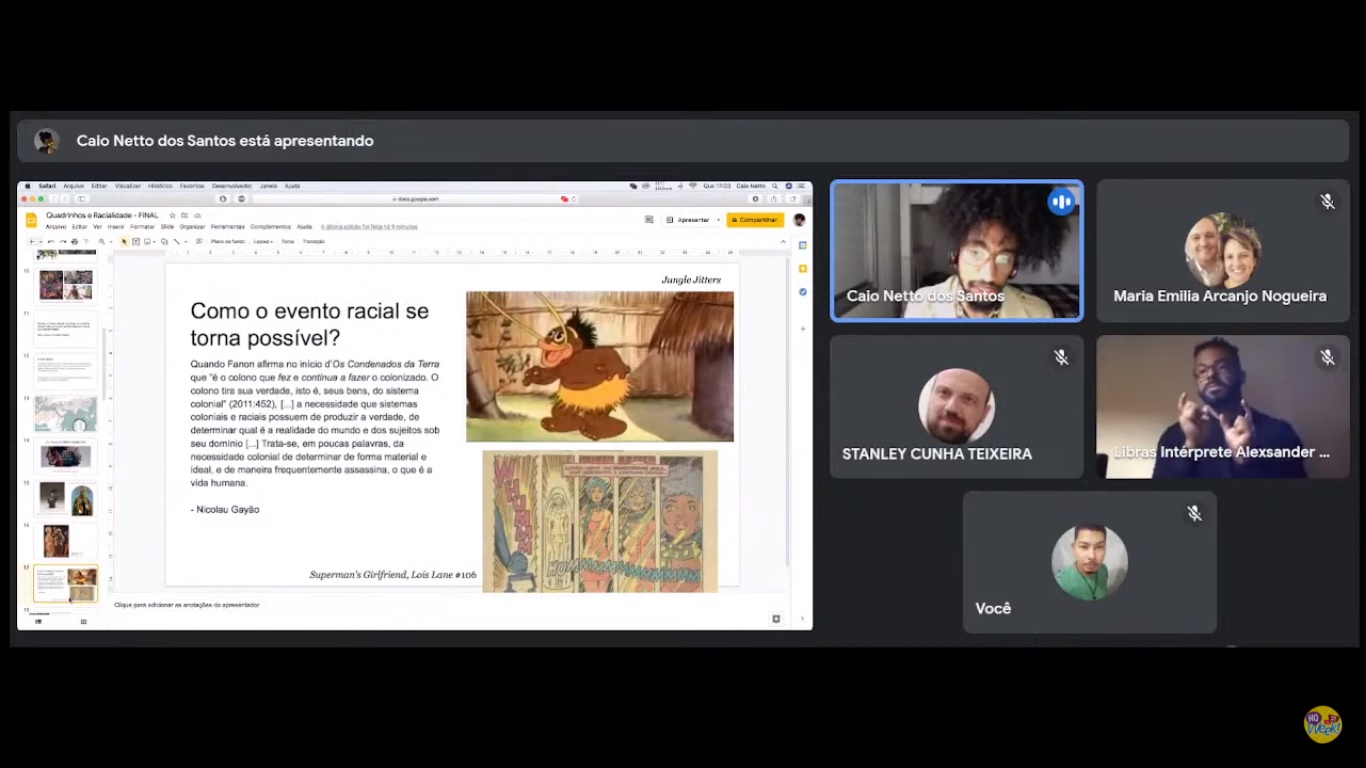
Task: Open the Ferramentas menu
Action: tap(227, 227)
